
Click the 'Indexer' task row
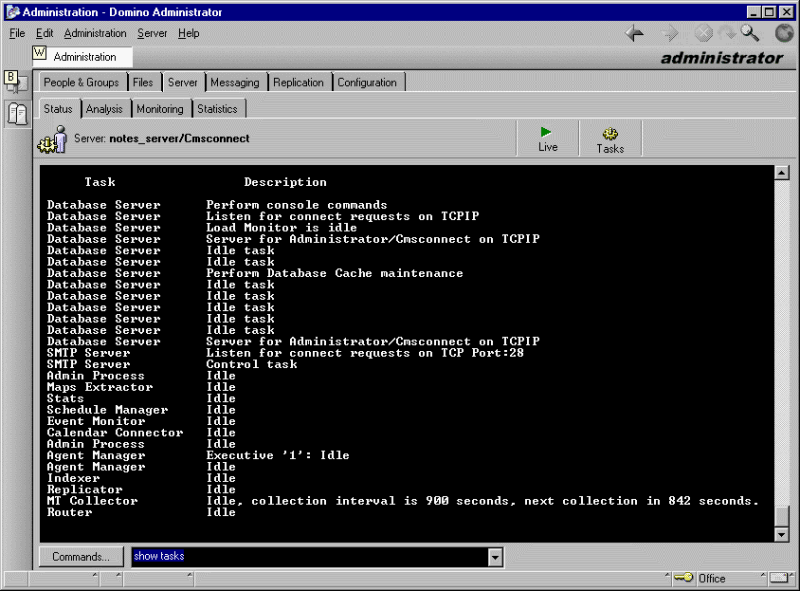point(141,478)
